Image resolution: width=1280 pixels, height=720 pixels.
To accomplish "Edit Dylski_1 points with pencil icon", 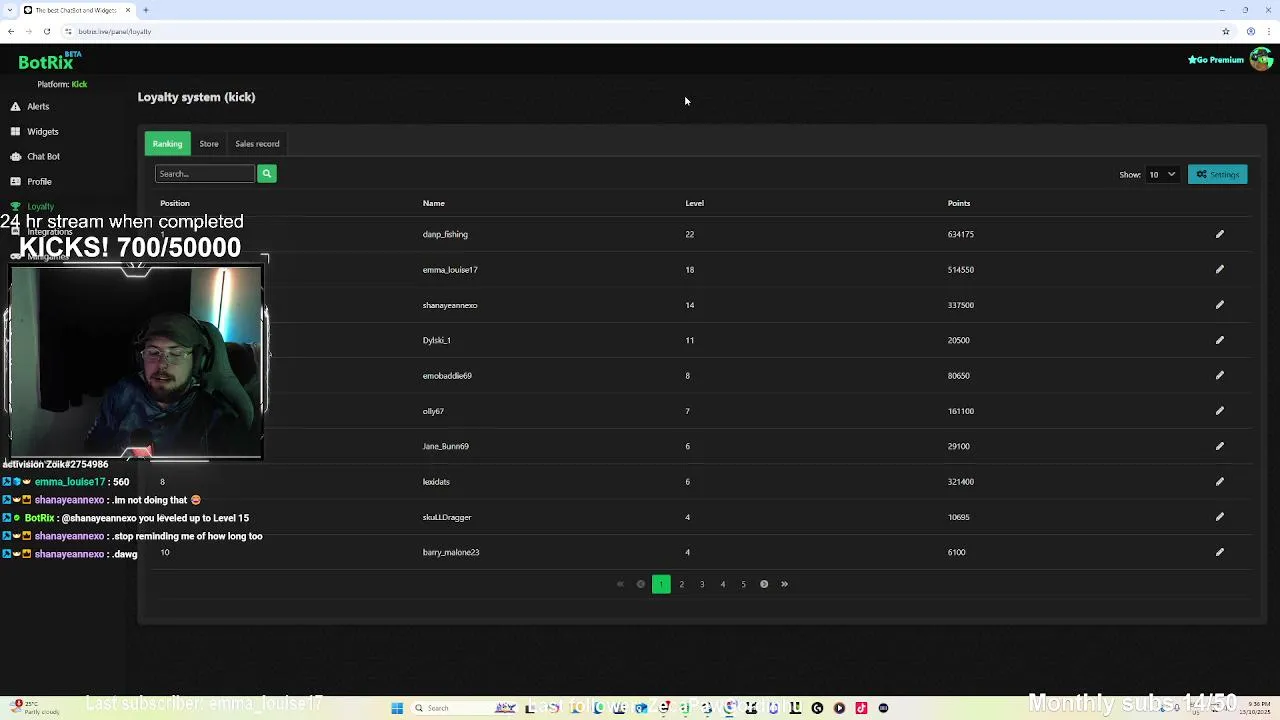I will [x=1219, y=340].
